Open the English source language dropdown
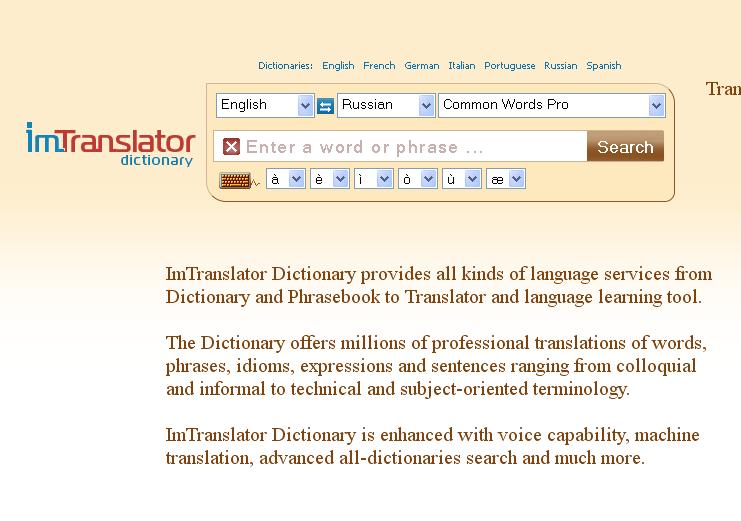The image size is (741, 521). [265, 105]
